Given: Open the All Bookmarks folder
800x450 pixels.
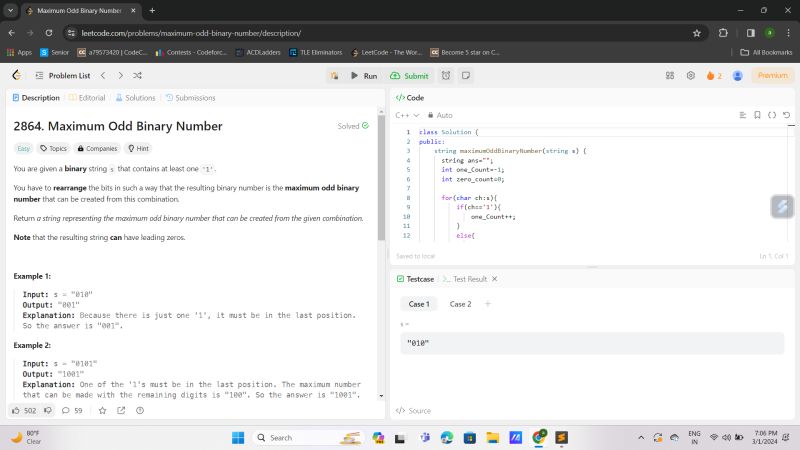Looking at the screenshot, I should tap(766, 53).
